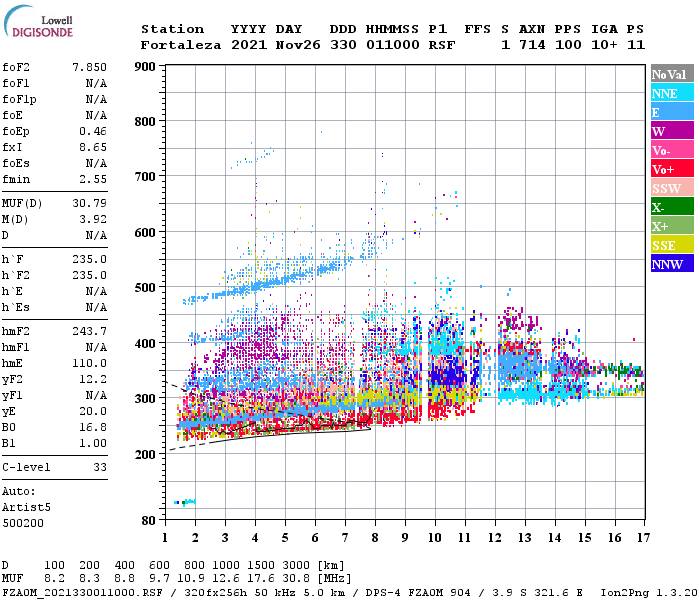
Task: Click the h`F value 235.0
Action: click(89, 259)
